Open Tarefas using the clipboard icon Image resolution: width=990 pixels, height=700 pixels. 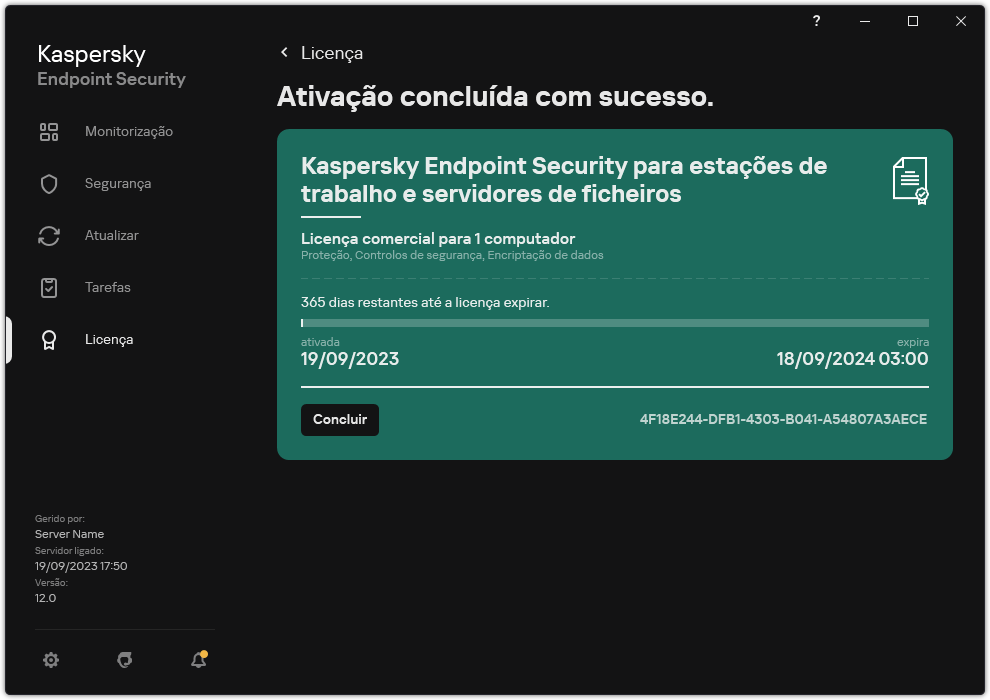(49, 287)
